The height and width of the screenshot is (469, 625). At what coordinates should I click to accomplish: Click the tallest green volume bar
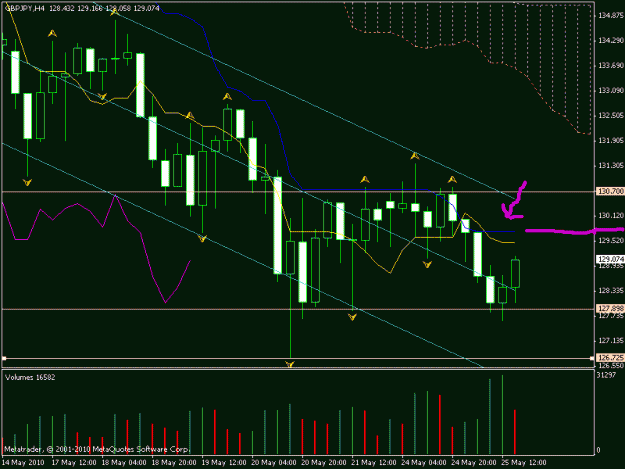point(502,414)
